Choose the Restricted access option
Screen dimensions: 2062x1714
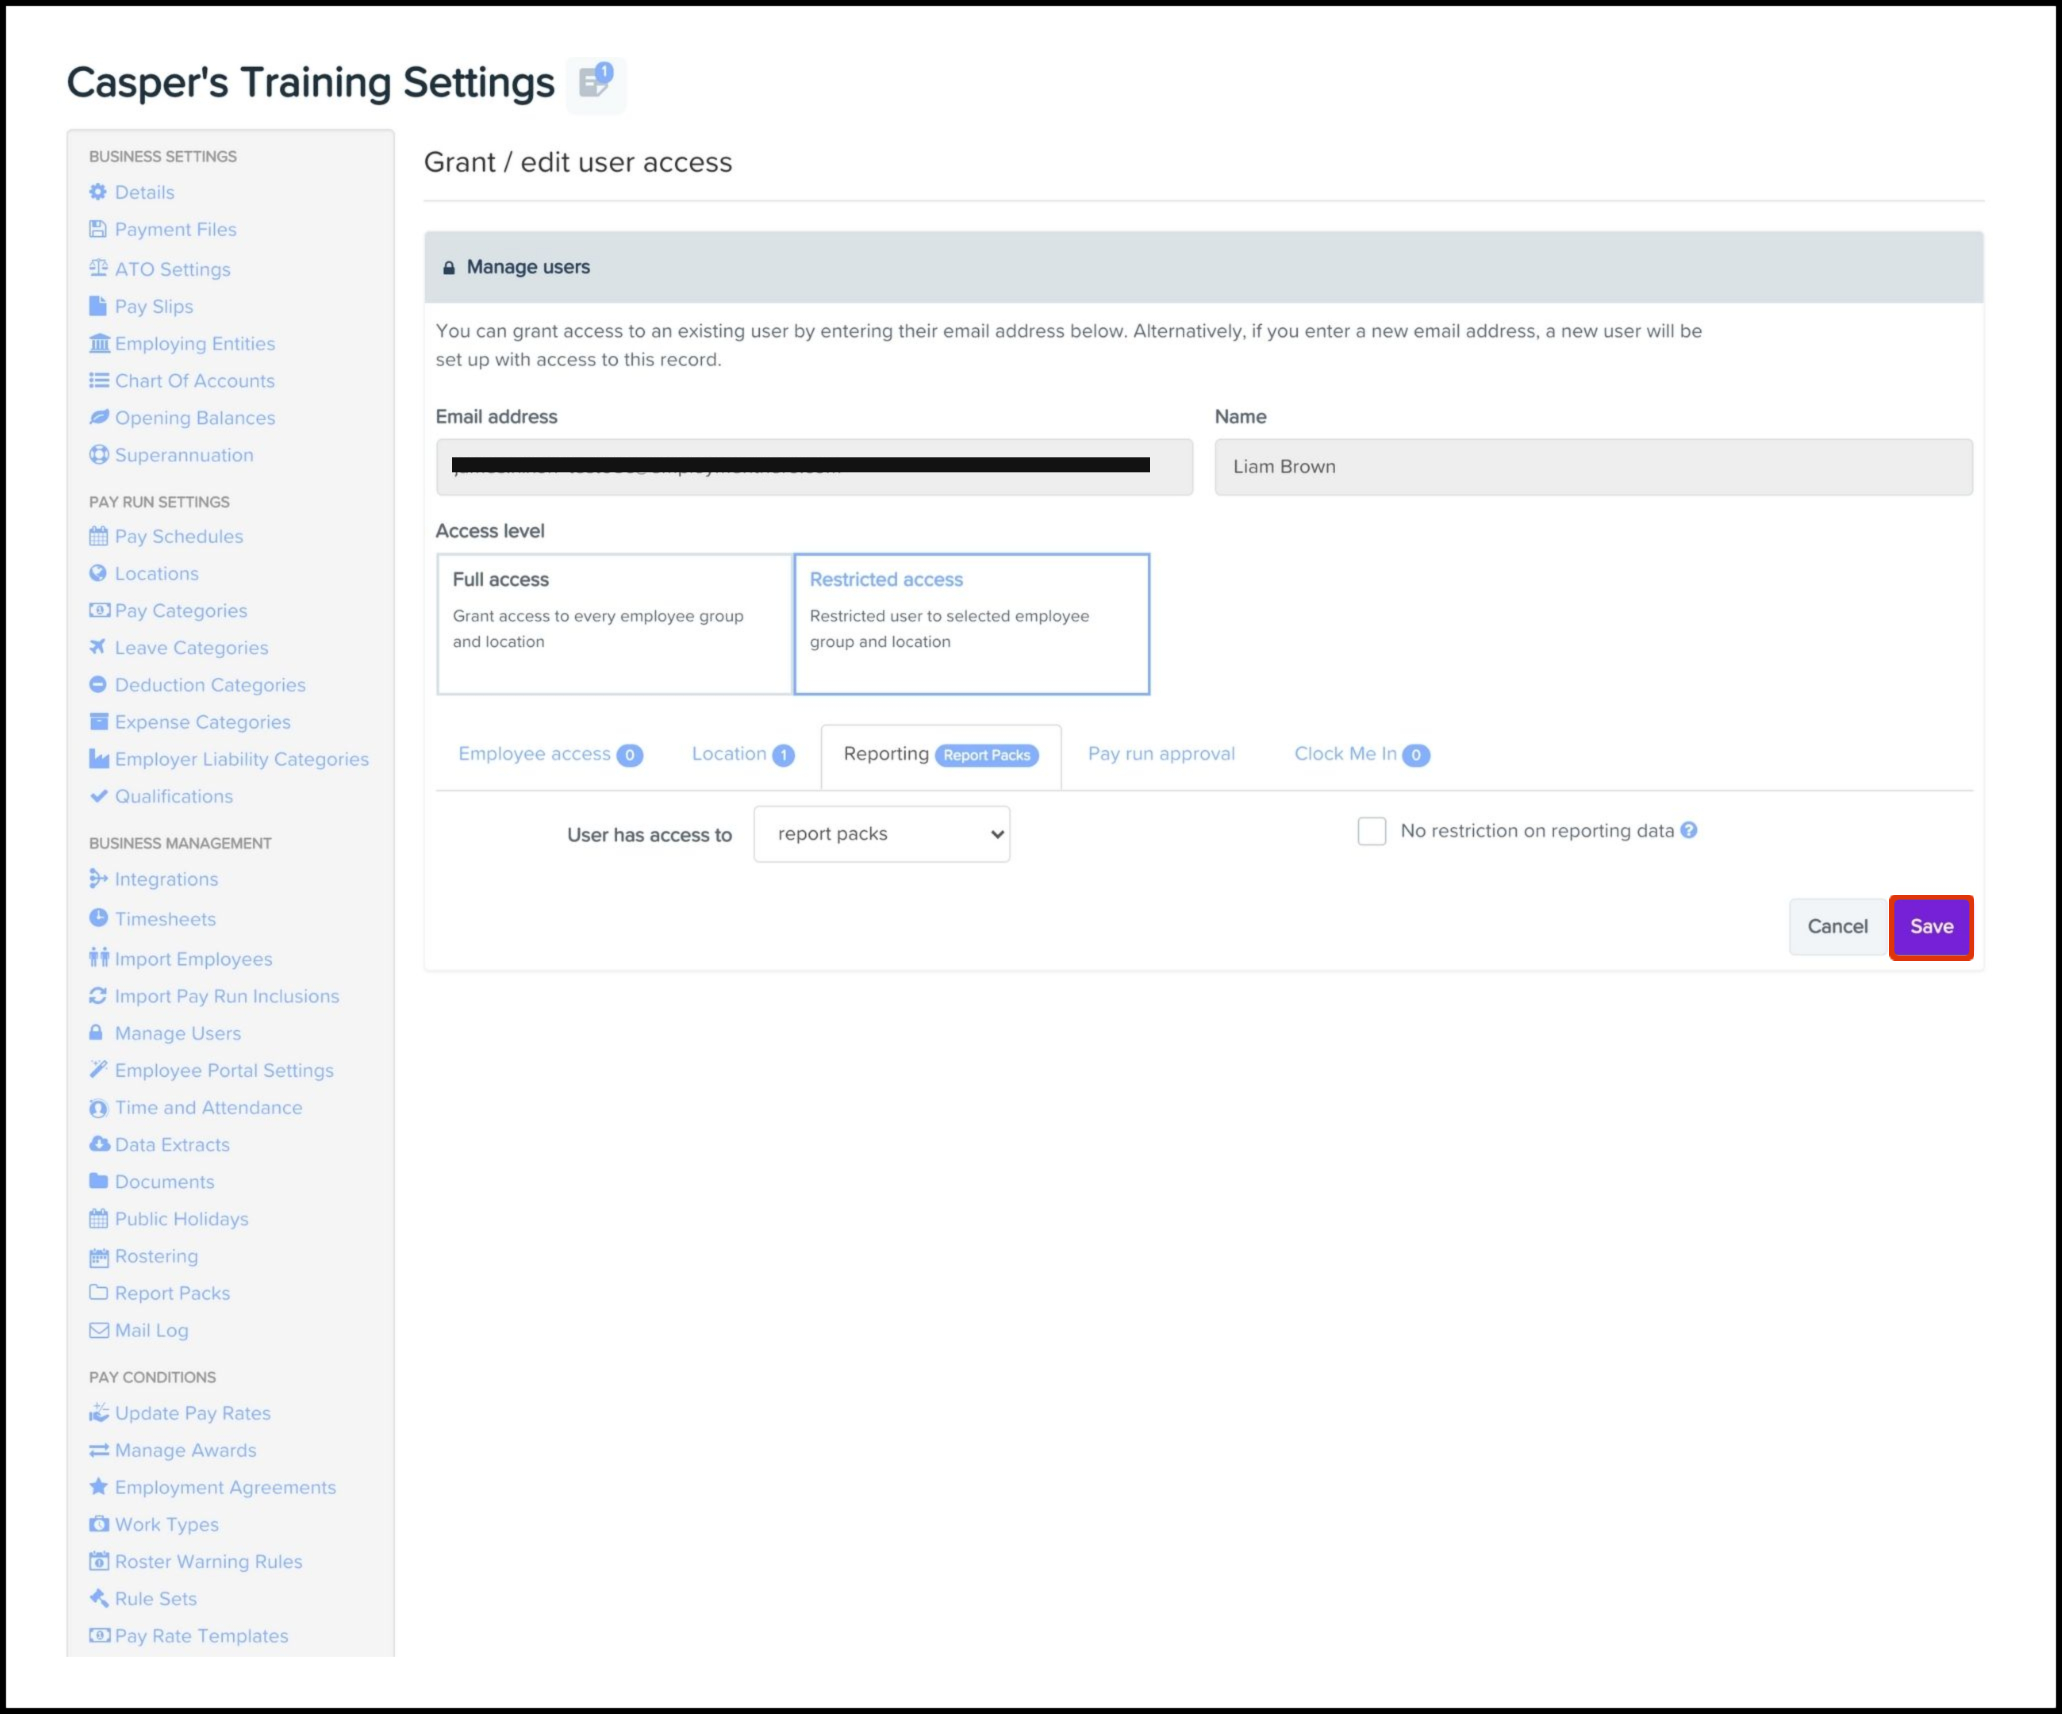click(x=971, y=623)
